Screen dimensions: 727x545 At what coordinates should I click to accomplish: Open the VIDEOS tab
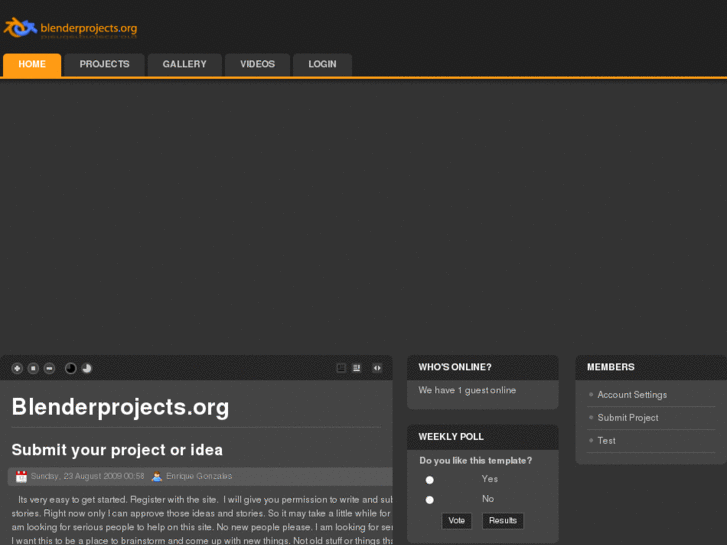pos(257,64)
